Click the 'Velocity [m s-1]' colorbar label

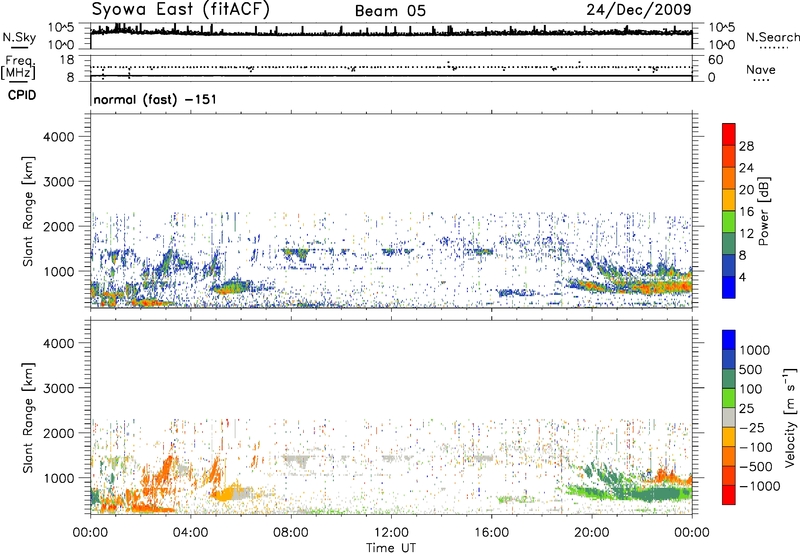point(790,417)
